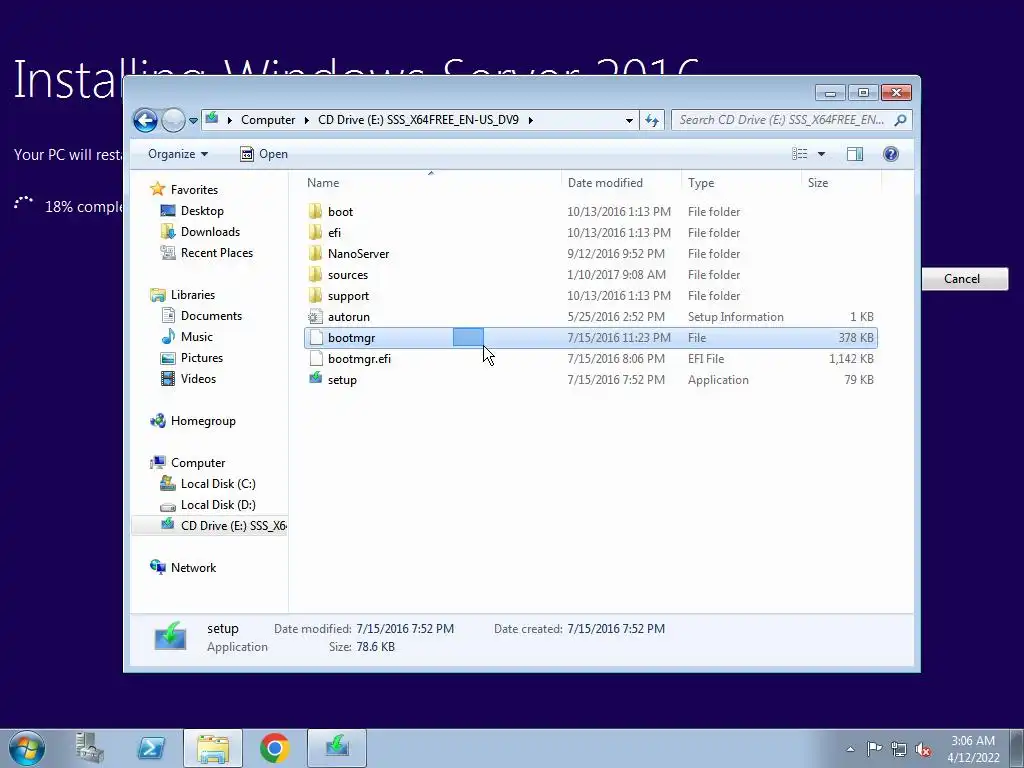
Task: Expand the arrow after Computer breadcrumb
Action: [x=306, y=120]
